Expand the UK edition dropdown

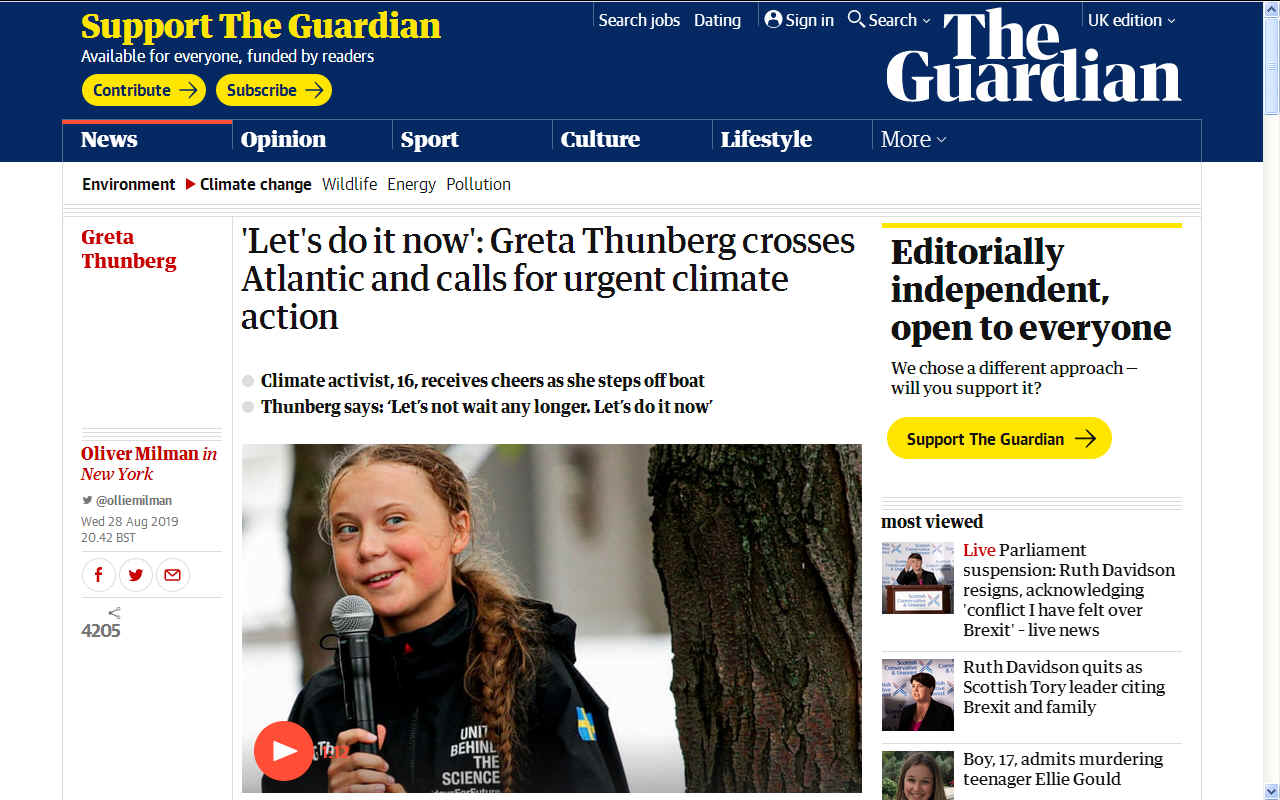(x=1132, y=20)
